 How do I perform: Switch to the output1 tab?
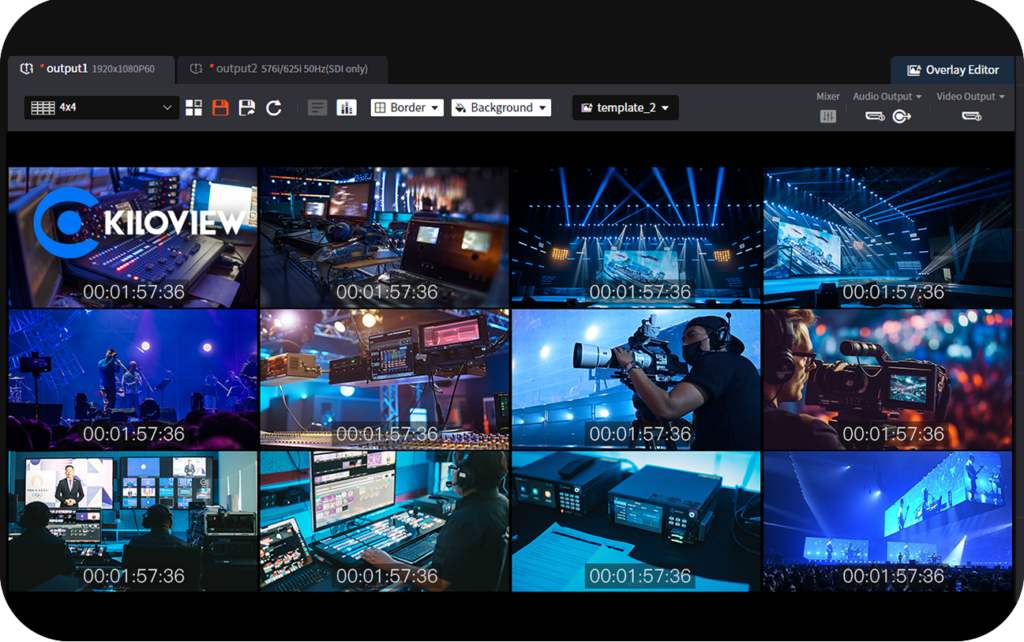91,69
